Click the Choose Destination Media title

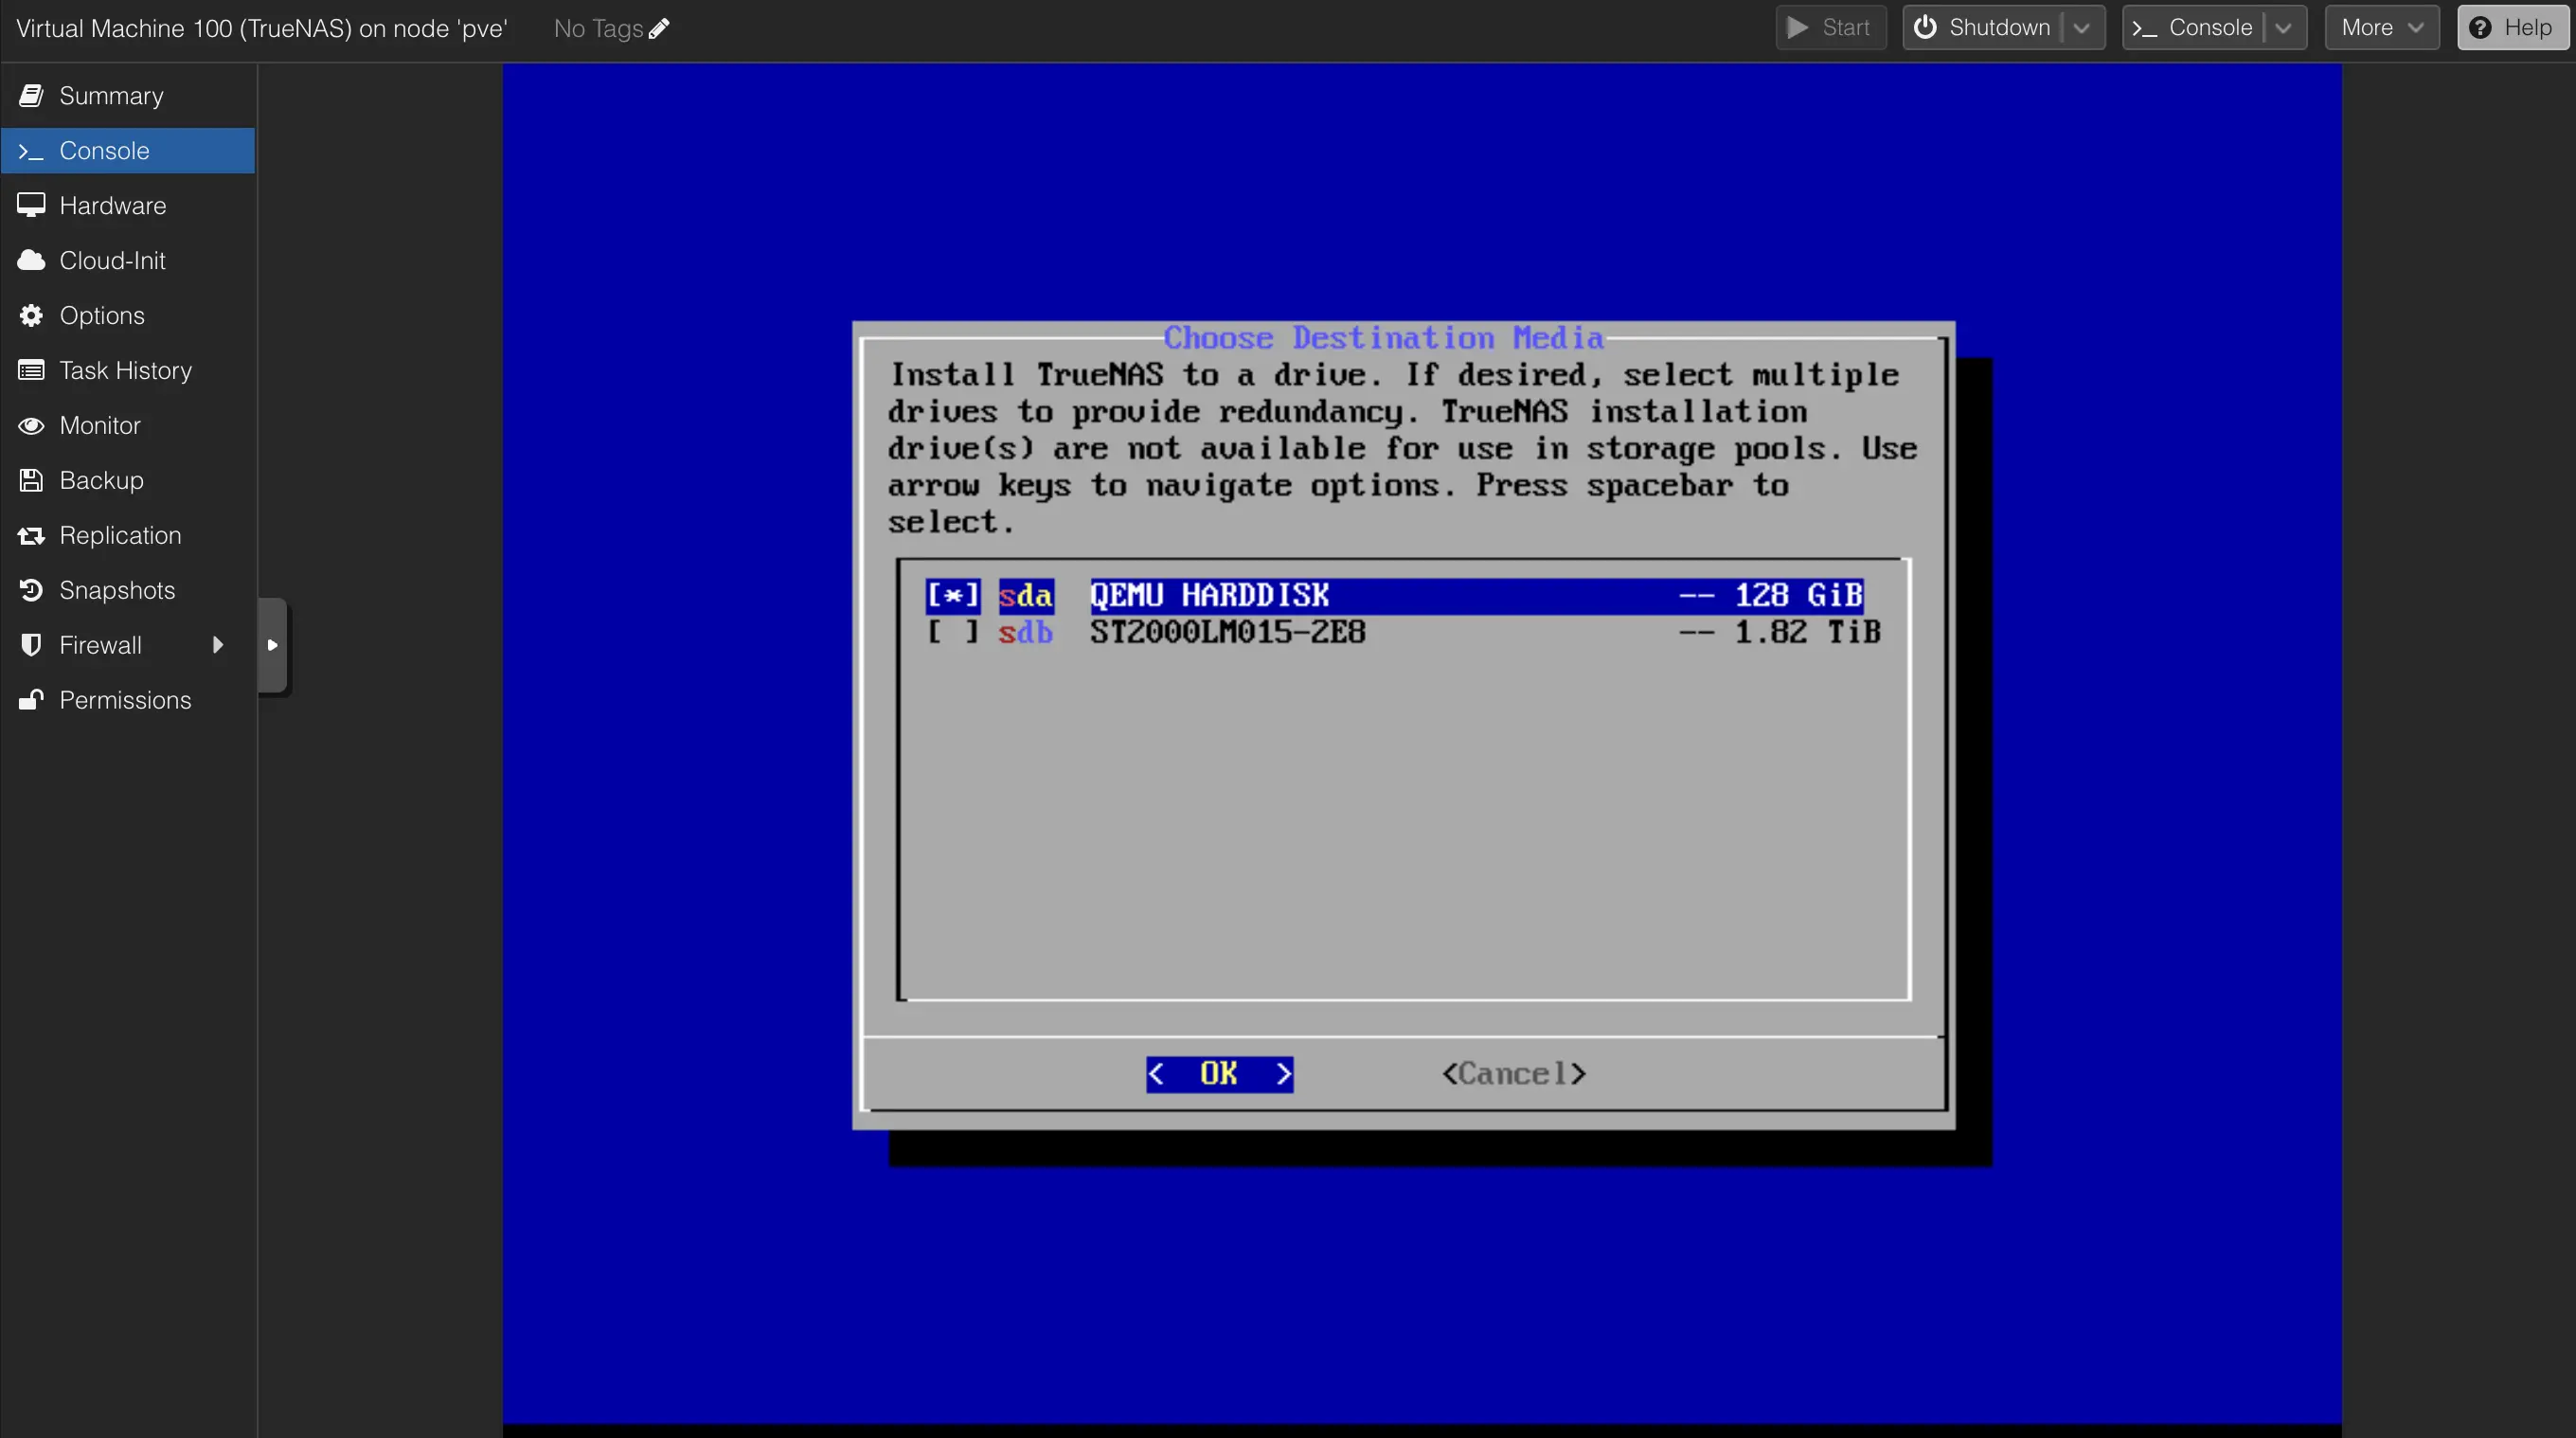(x=1384, y=338)
